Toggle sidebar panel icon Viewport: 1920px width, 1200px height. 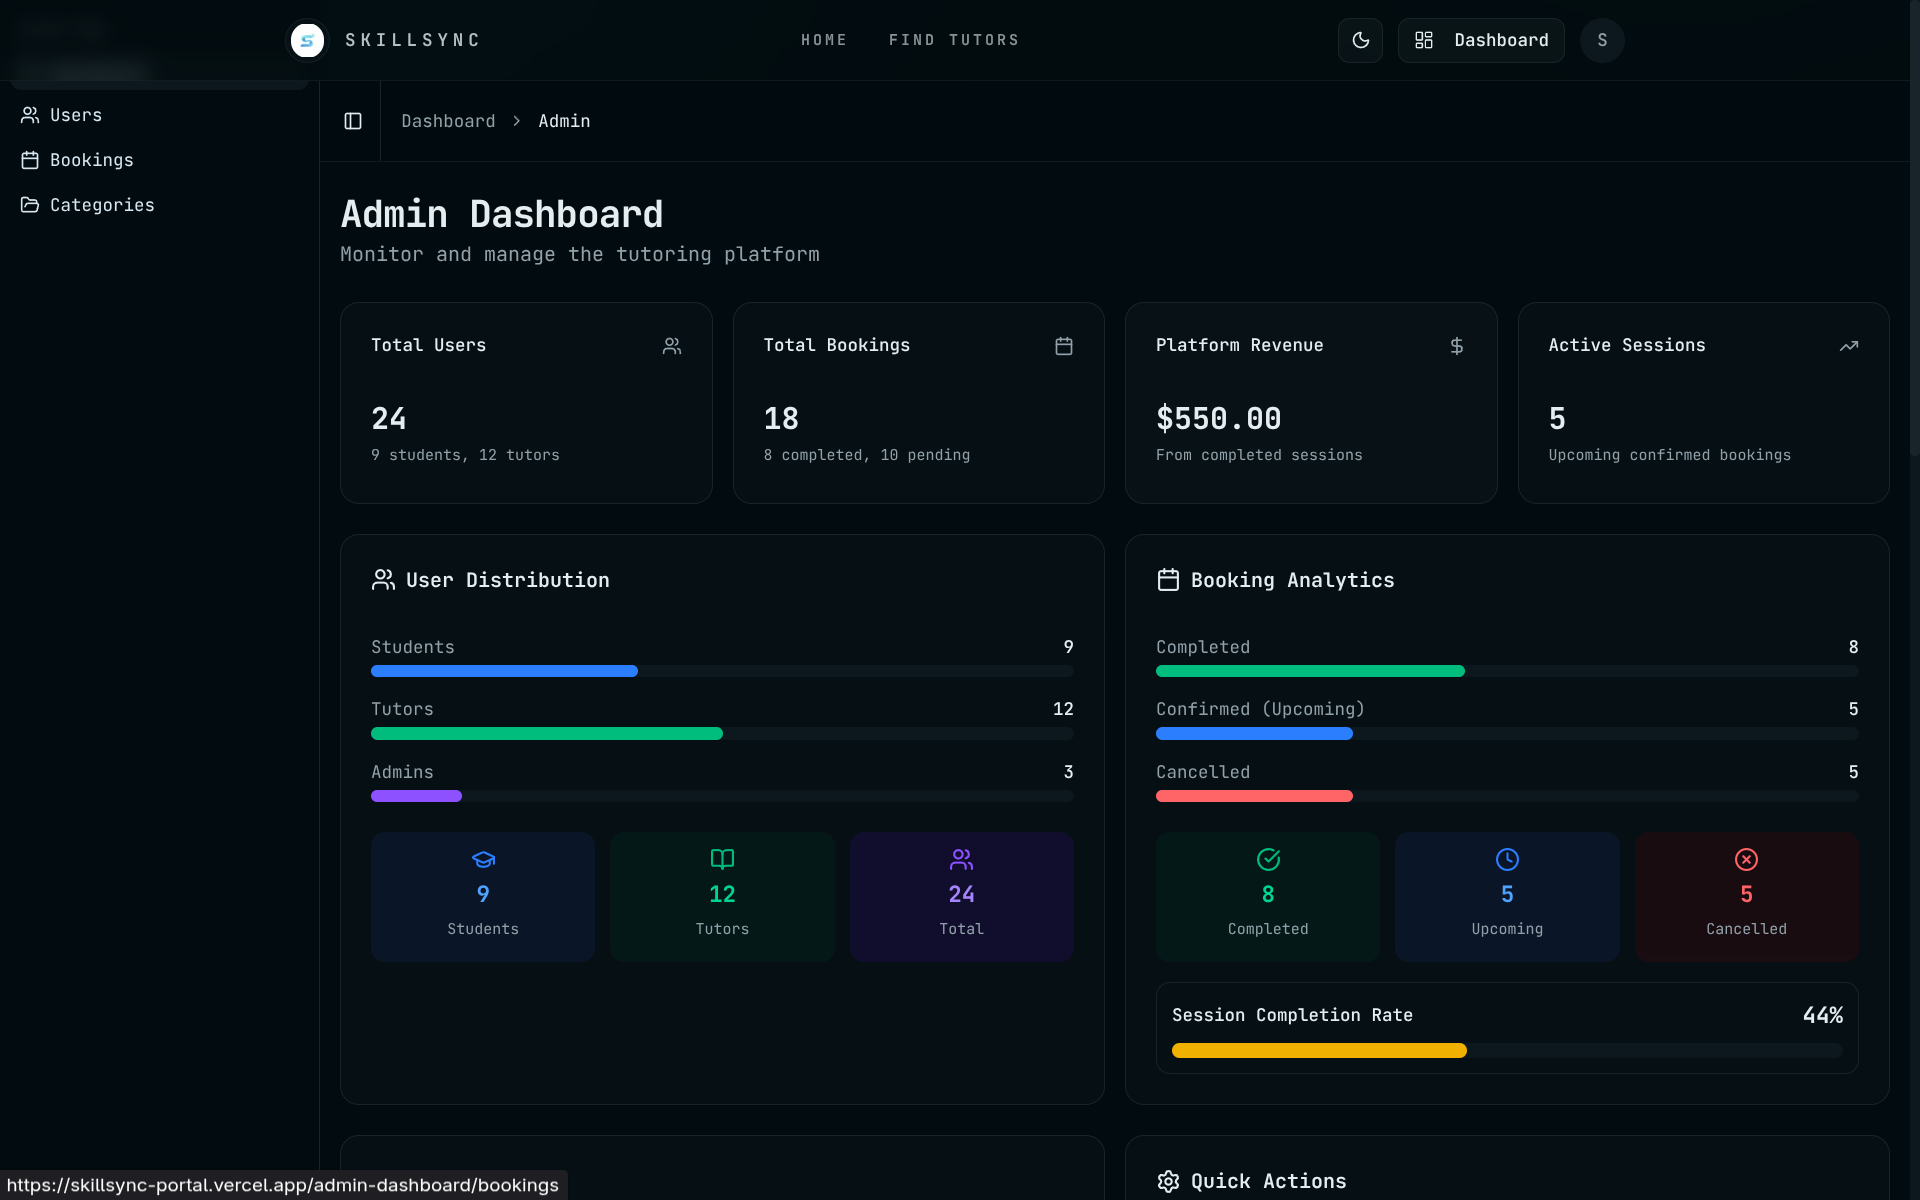pos(353,121)
